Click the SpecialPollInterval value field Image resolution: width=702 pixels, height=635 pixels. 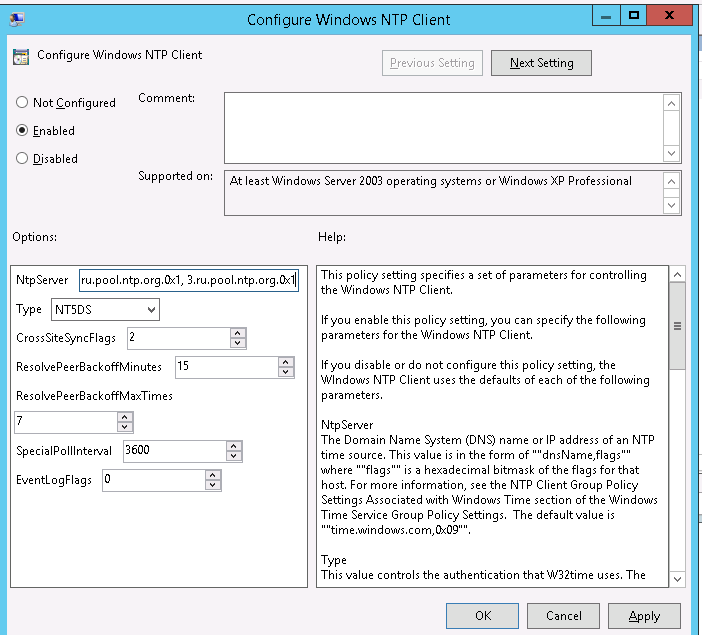coord(175,451)
